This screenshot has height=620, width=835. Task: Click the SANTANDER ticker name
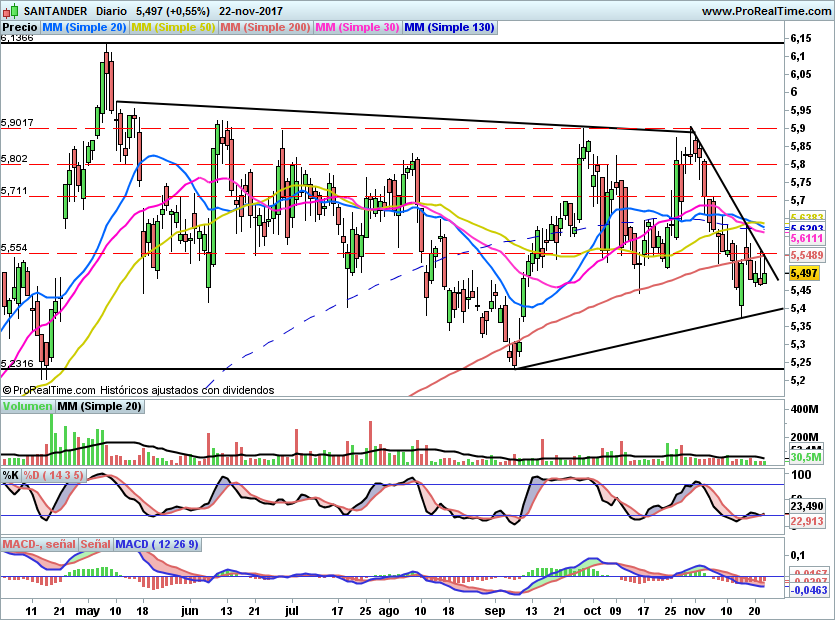point(55,11)
